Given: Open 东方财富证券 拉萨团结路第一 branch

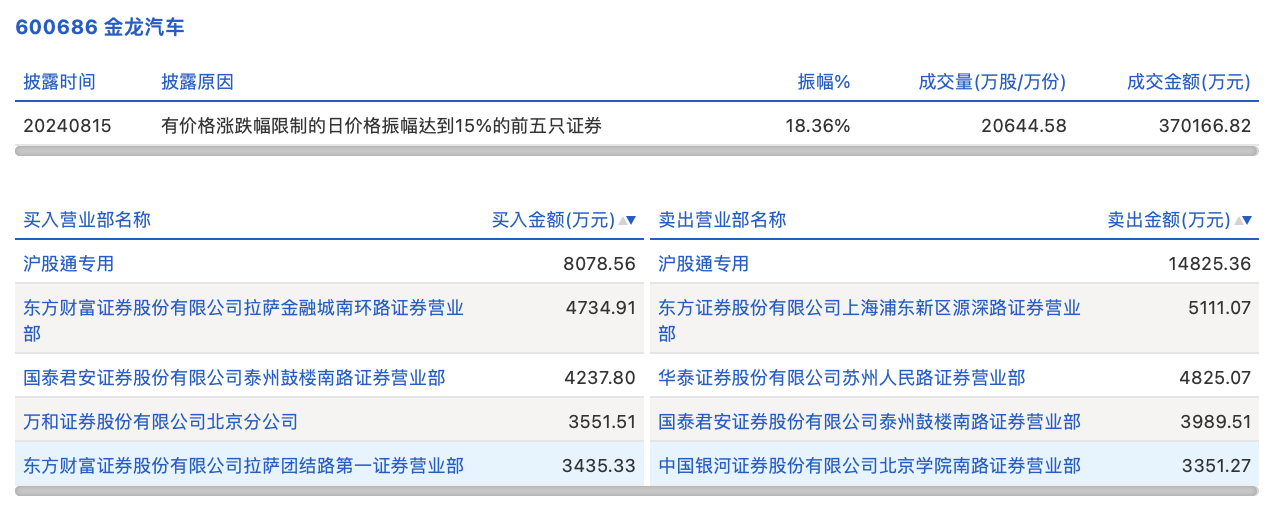Looking at the screenshot, I should pyautogui.click(x=244, y=466).
